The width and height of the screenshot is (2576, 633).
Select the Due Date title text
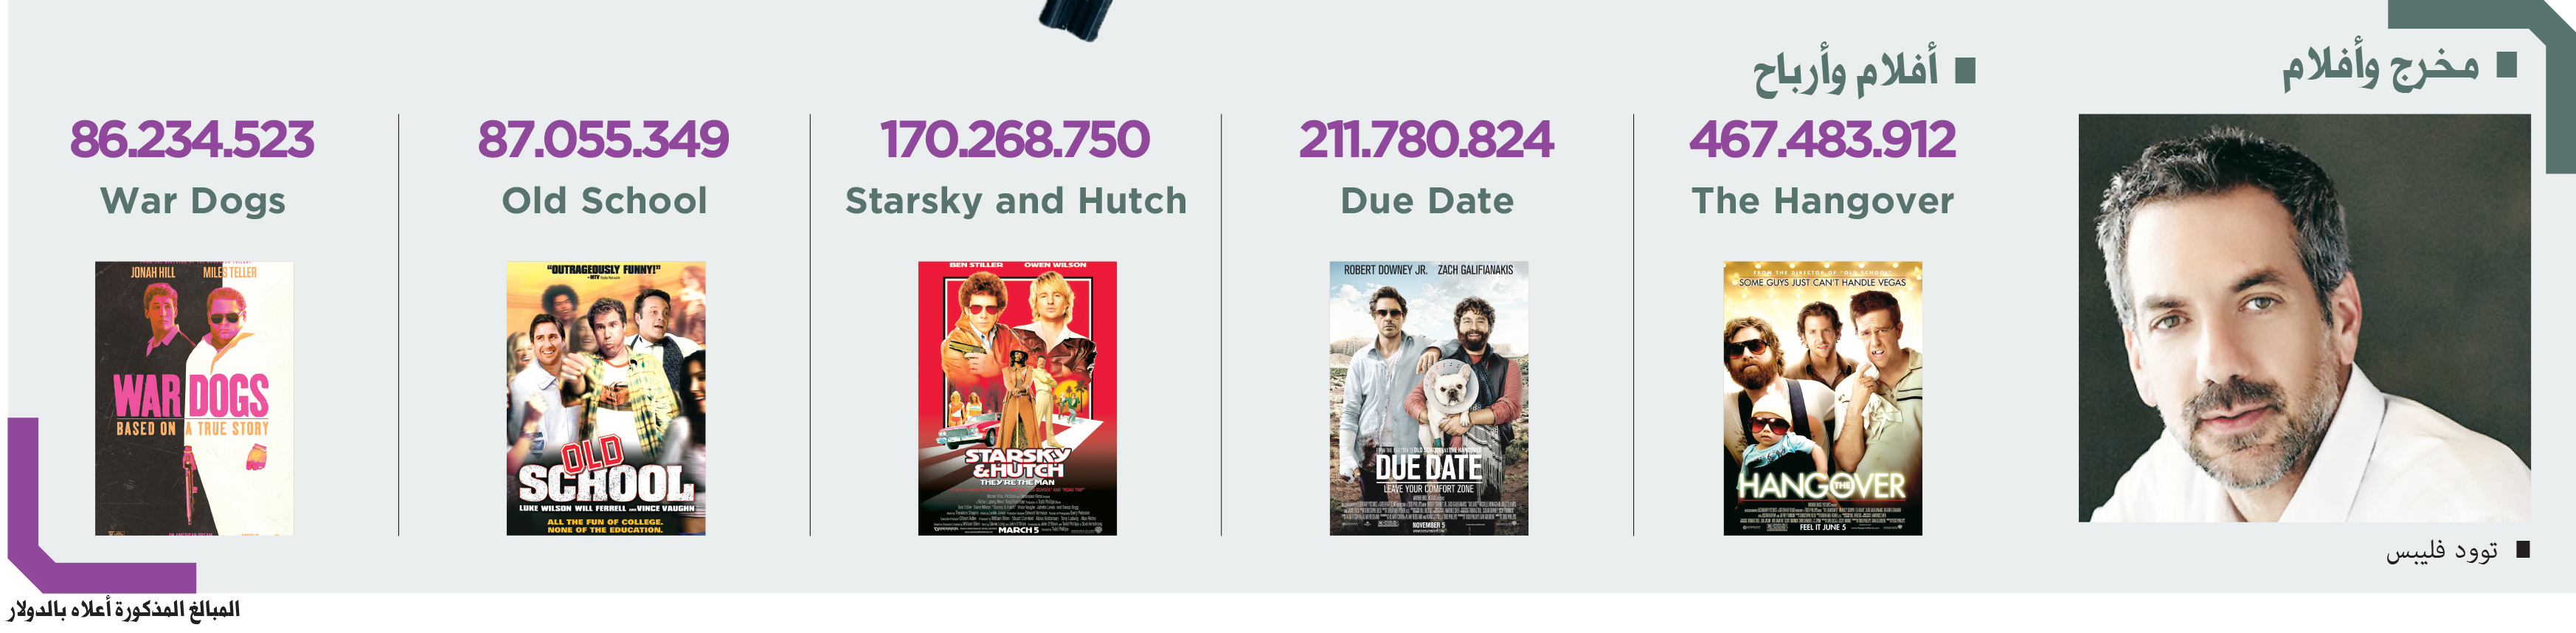pos(1427,201)
